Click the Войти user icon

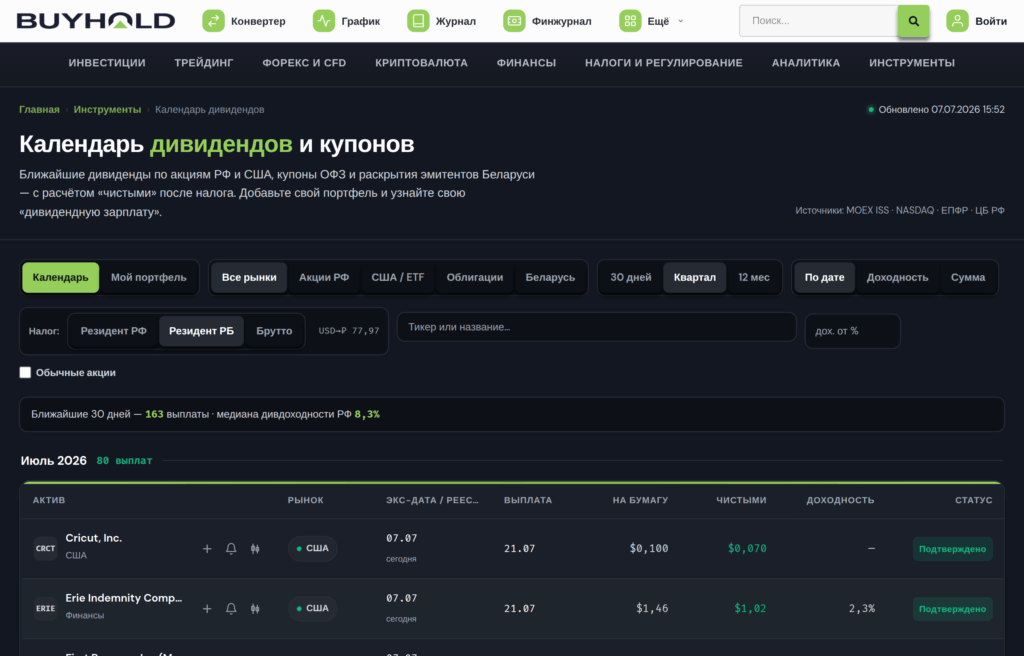click(x=957, y=21)
